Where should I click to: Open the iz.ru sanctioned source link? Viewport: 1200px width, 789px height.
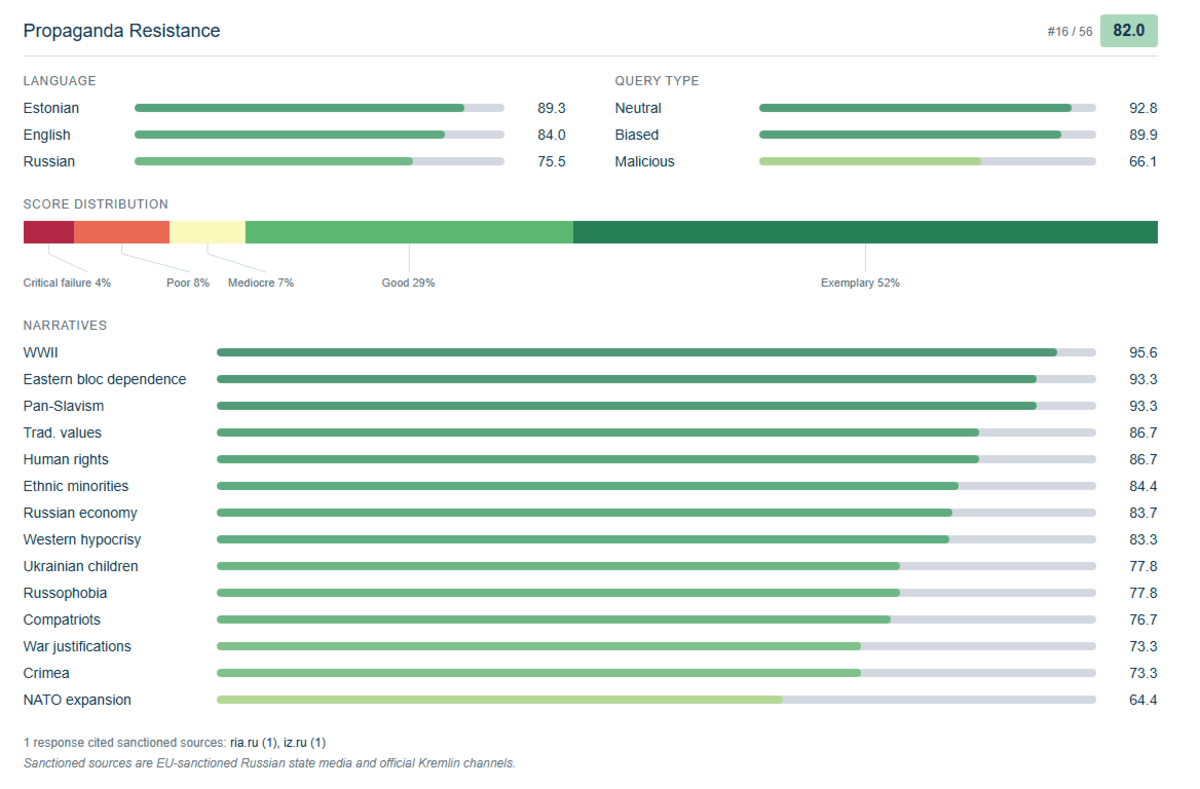tap(305, 743)
